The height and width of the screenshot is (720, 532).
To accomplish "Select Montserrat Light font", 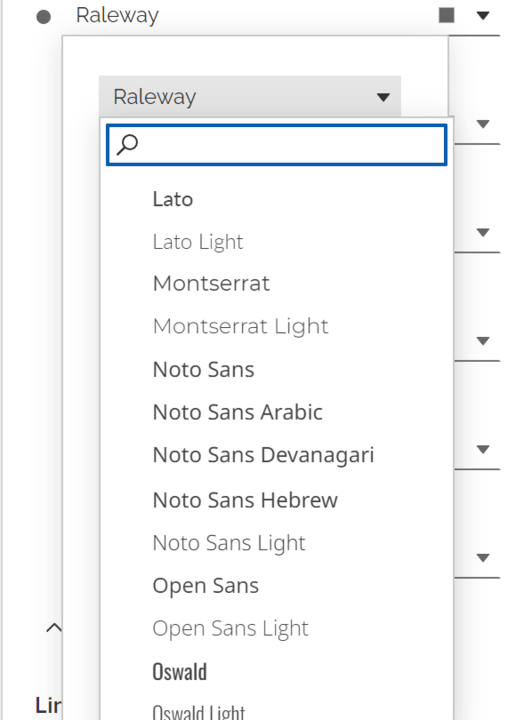I will [241, 326].
